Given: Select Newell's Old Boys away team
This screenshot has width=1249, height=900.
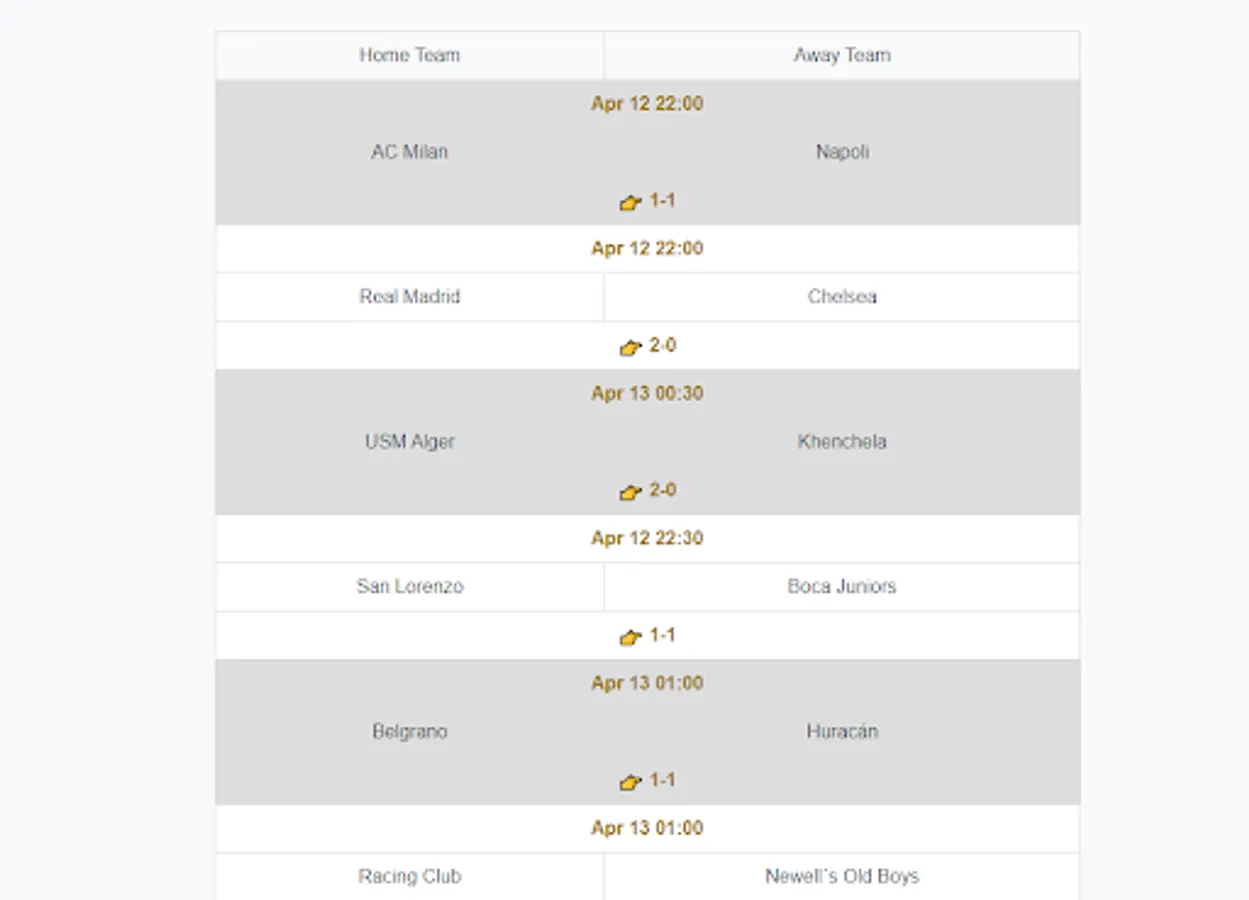Looking at the screenshot, I should pos(842,877).
